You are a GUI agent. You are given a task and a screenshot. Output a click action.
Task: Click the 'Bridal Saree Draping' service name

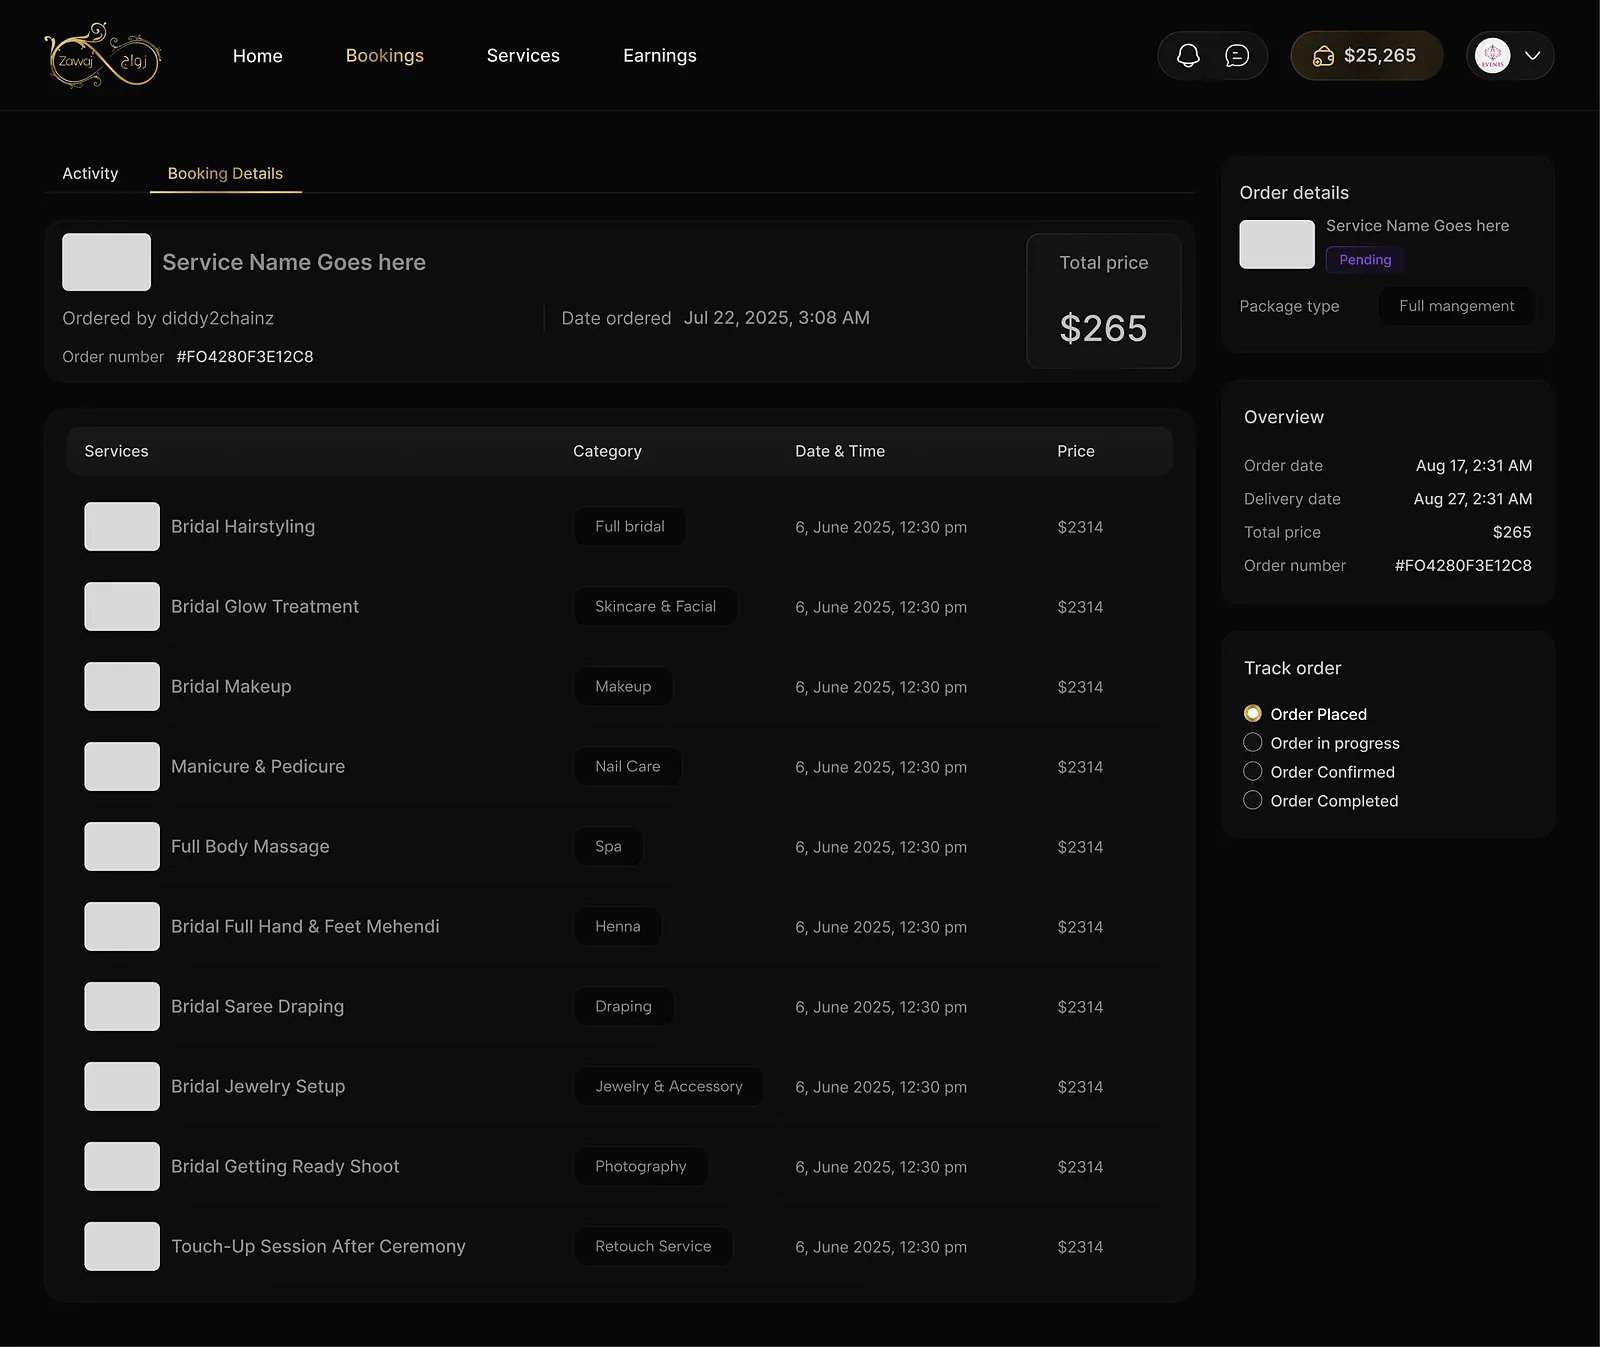tap(258, 1006)
